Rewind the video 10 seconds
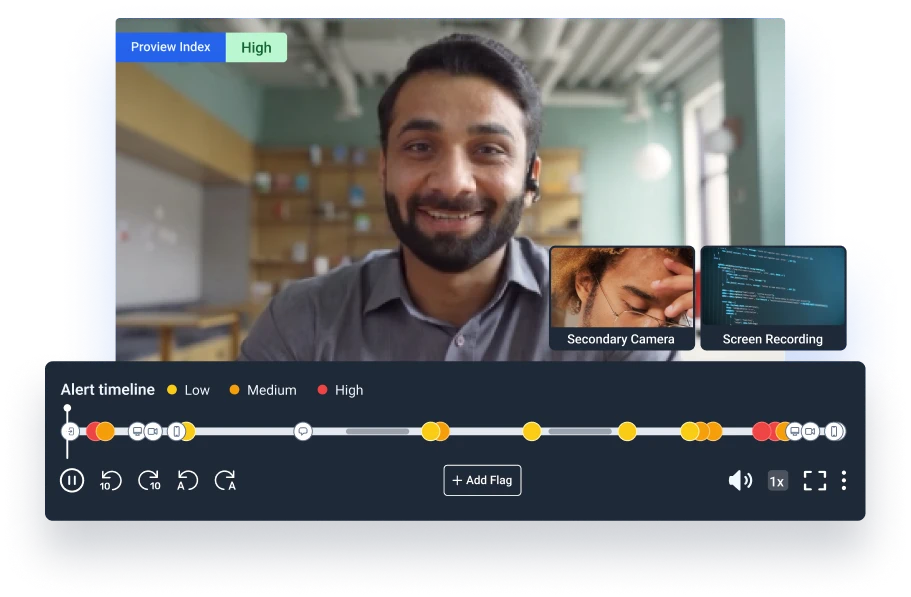 111,480
